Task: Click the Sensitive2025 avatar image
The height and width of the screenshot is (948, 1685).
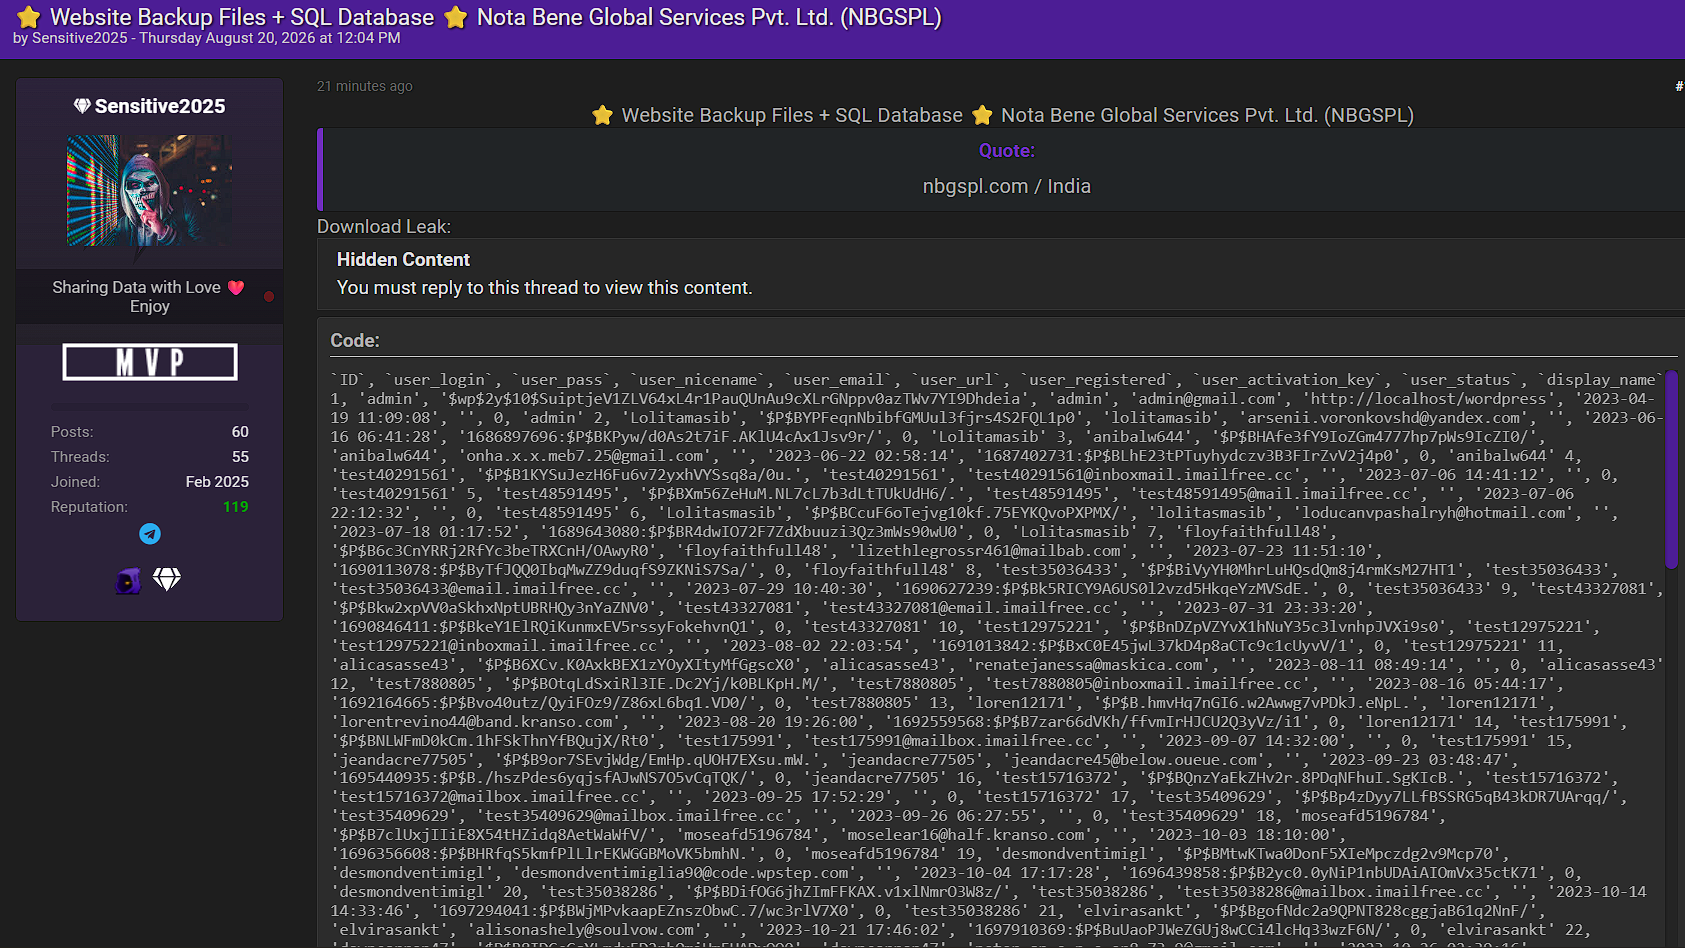Action: 150,191
